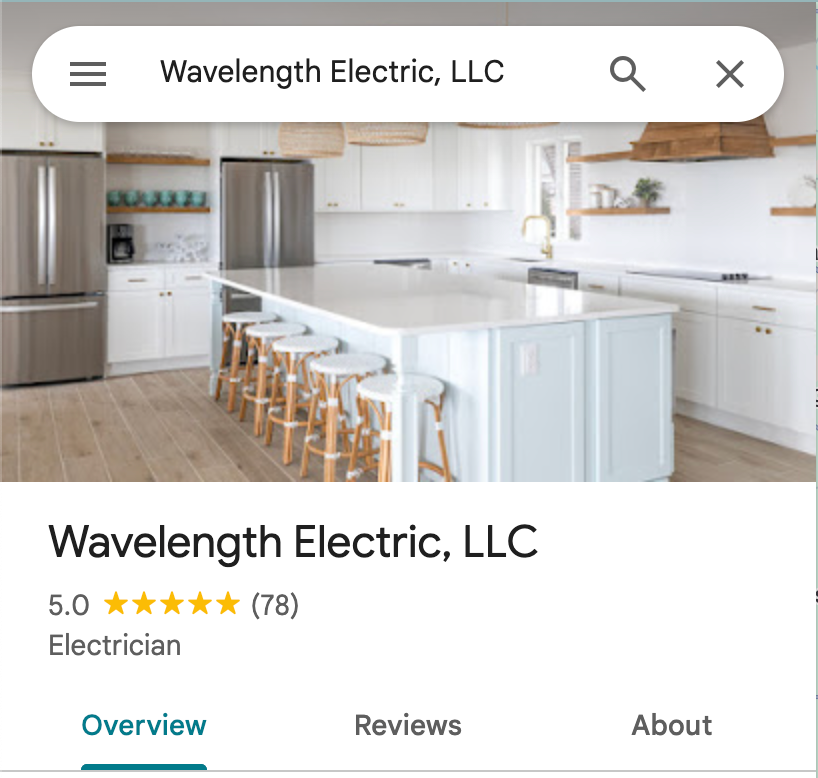Open the (78) reviews count link
Screen dimensions: 818x778
pos(275,605)
